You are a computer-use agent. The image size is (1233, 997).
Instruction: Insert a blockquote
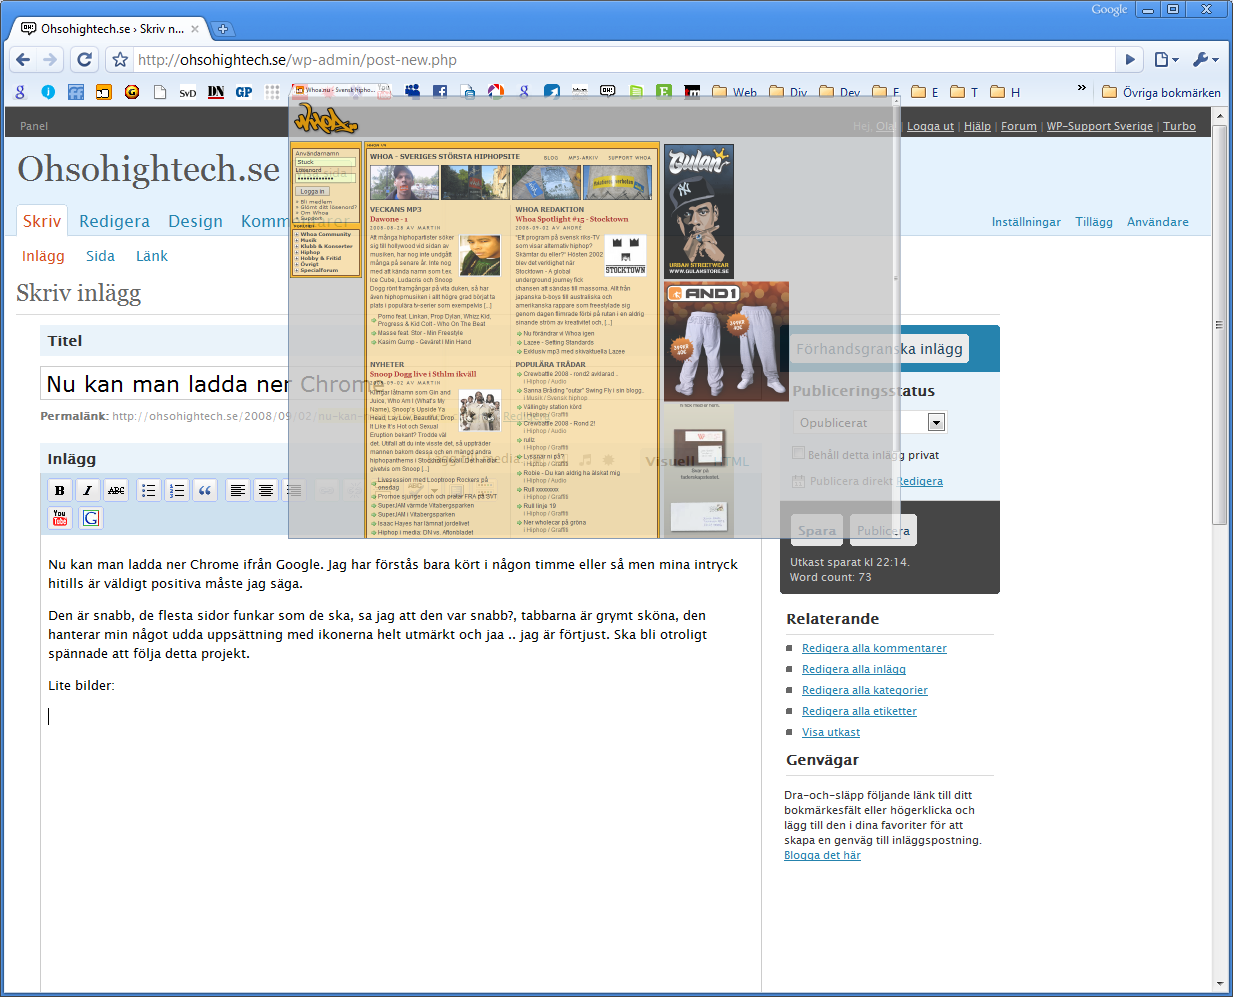[x=205, y=490]
